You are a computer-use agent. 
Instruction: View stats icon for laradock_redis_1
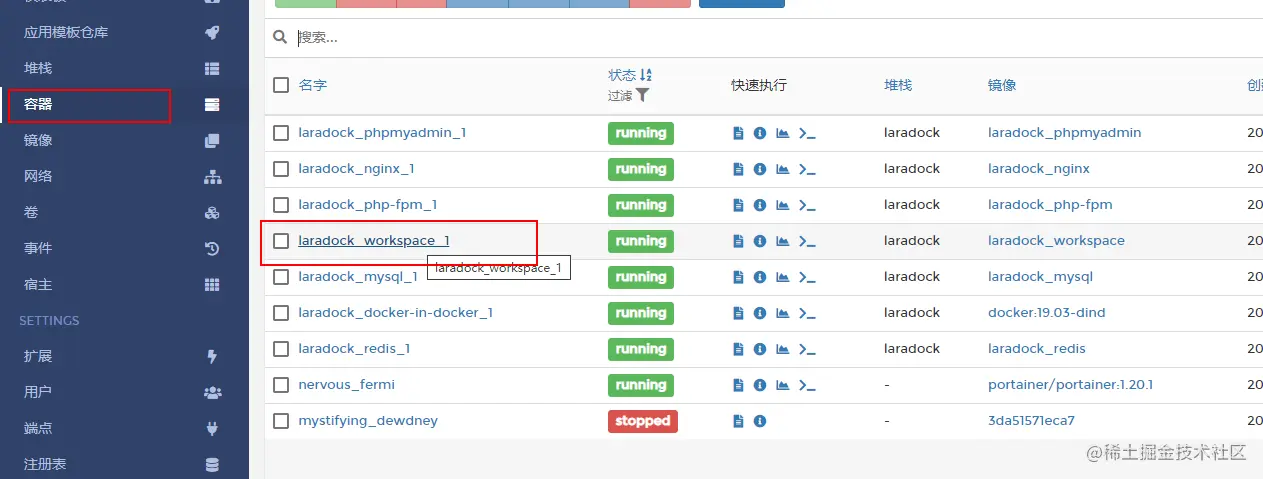(783, 349)
